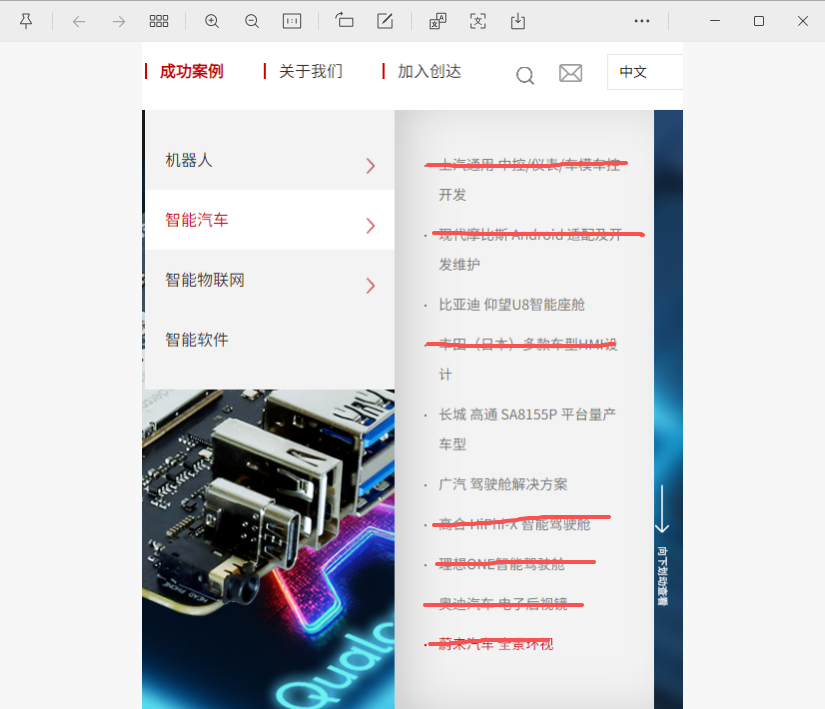Open the more options menu

tap(642, 21)
